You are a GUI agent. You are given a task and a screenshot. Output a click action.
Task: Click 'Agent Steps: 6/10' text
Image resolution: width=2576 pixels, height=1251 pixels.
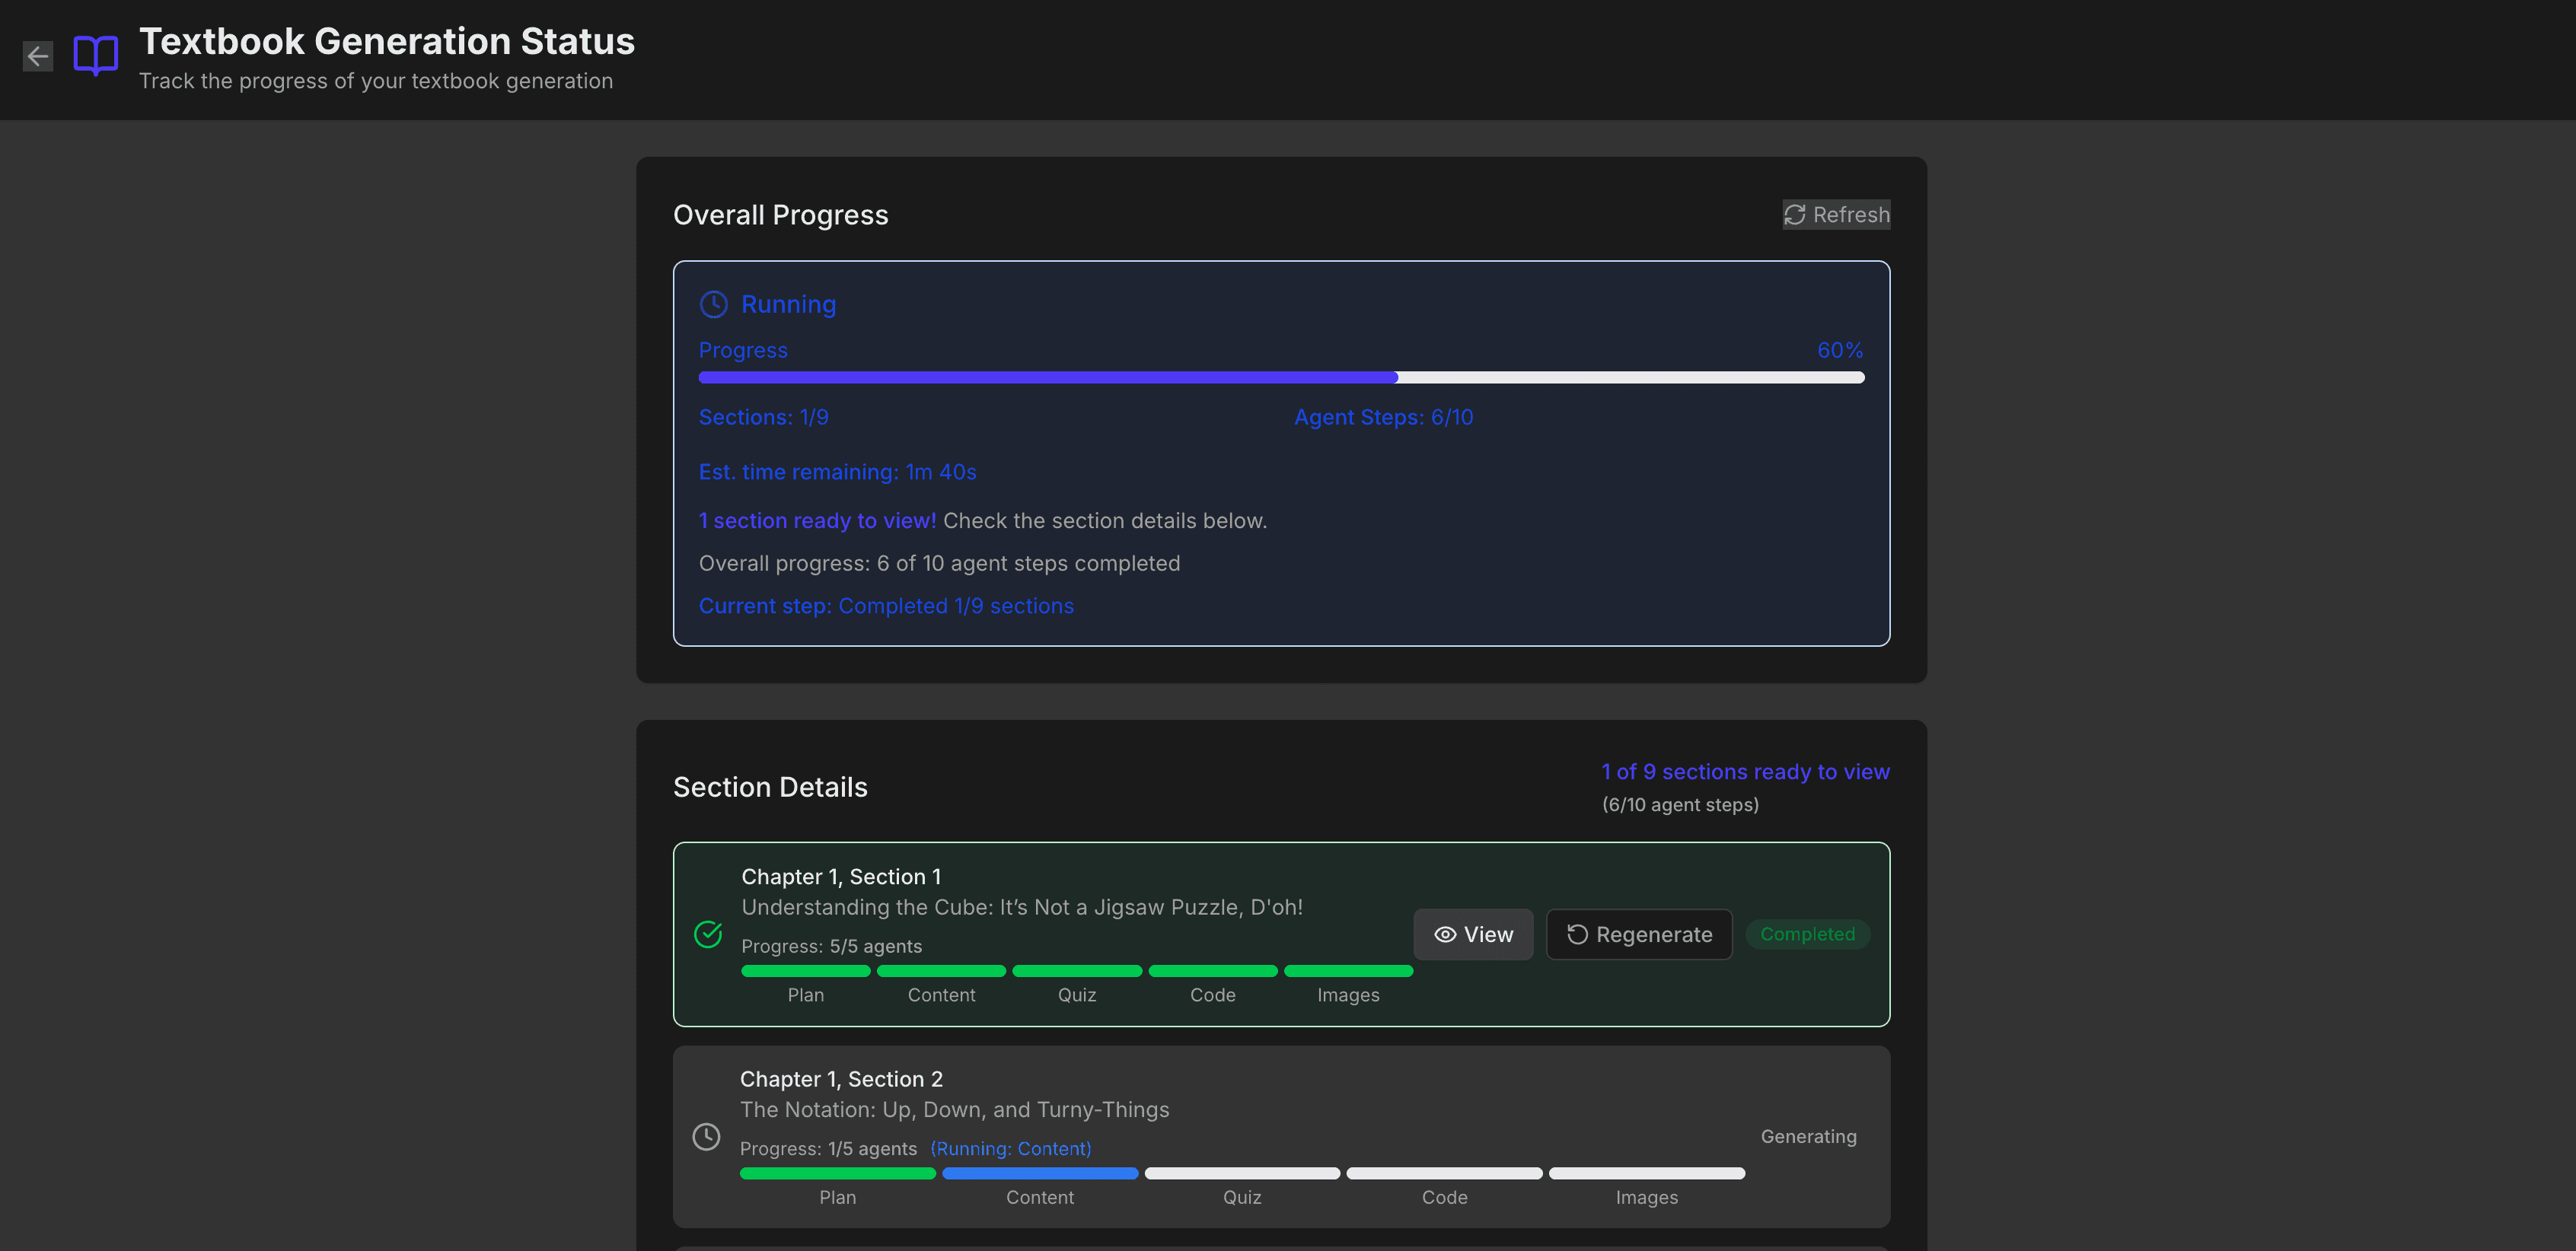click(1384, 417)
